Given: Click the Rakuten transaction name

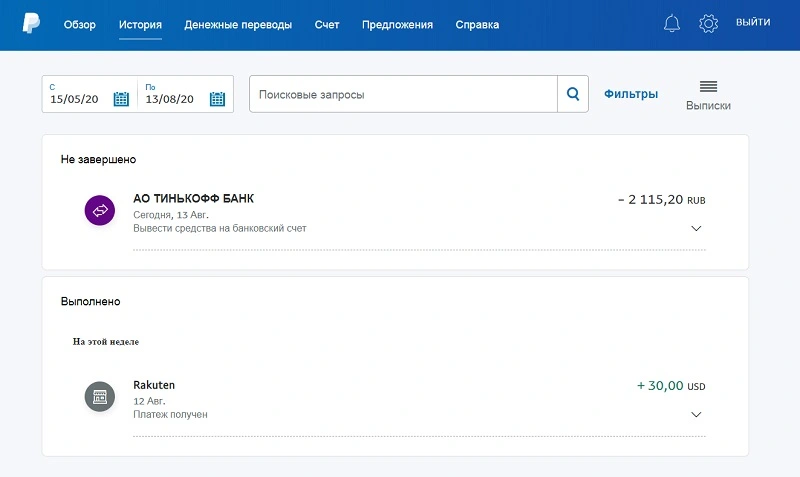Looking at the screenshot, I should [x=154, y=385].
